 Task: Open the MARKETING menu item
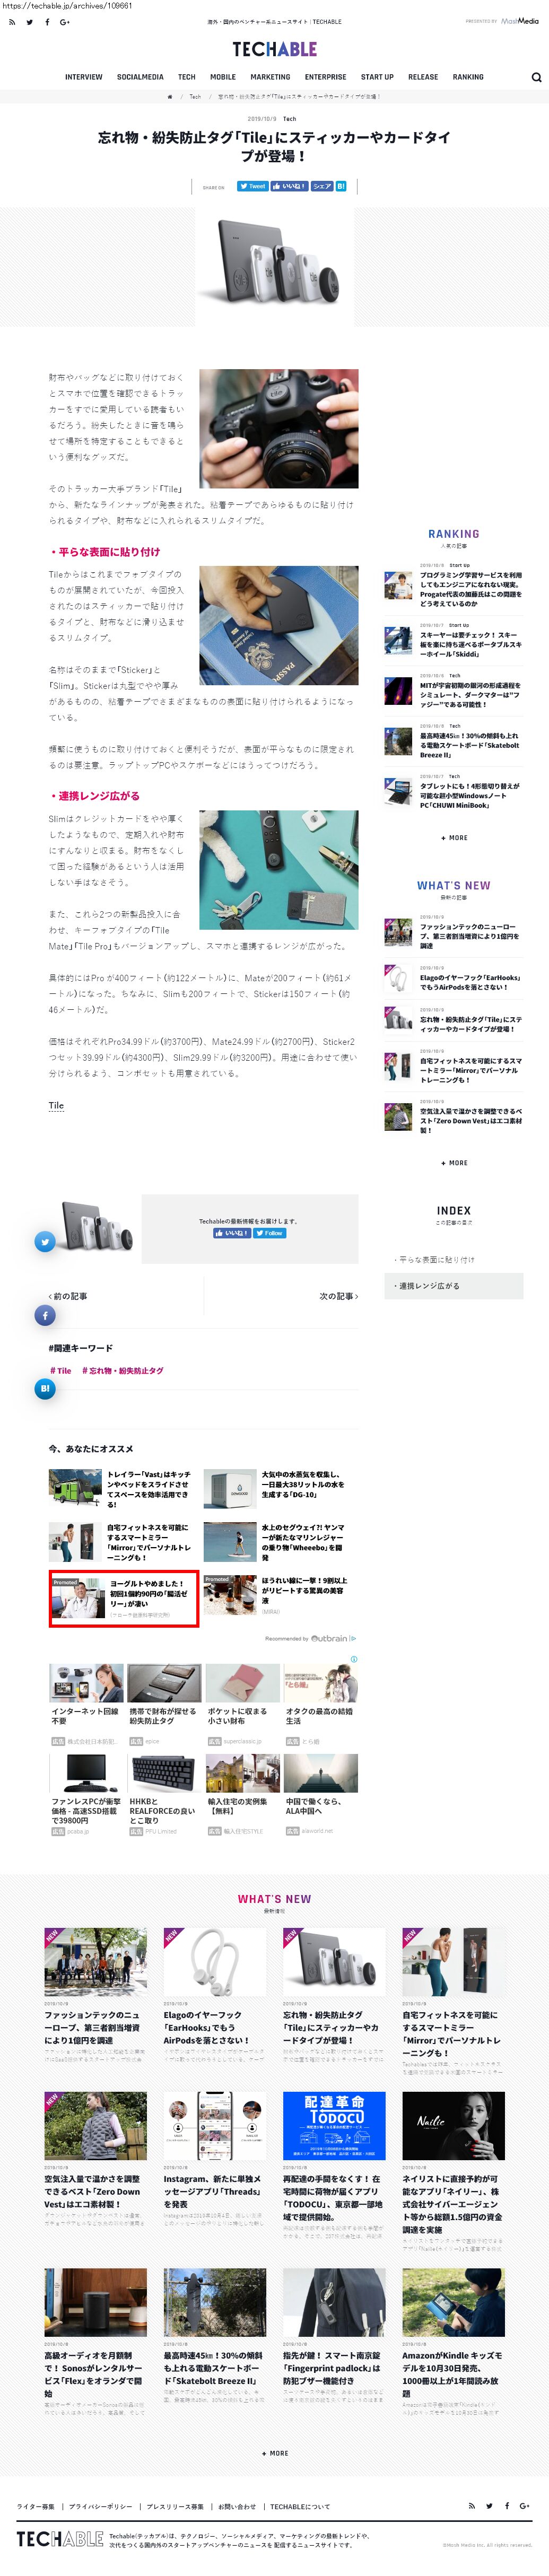(270, 77)
